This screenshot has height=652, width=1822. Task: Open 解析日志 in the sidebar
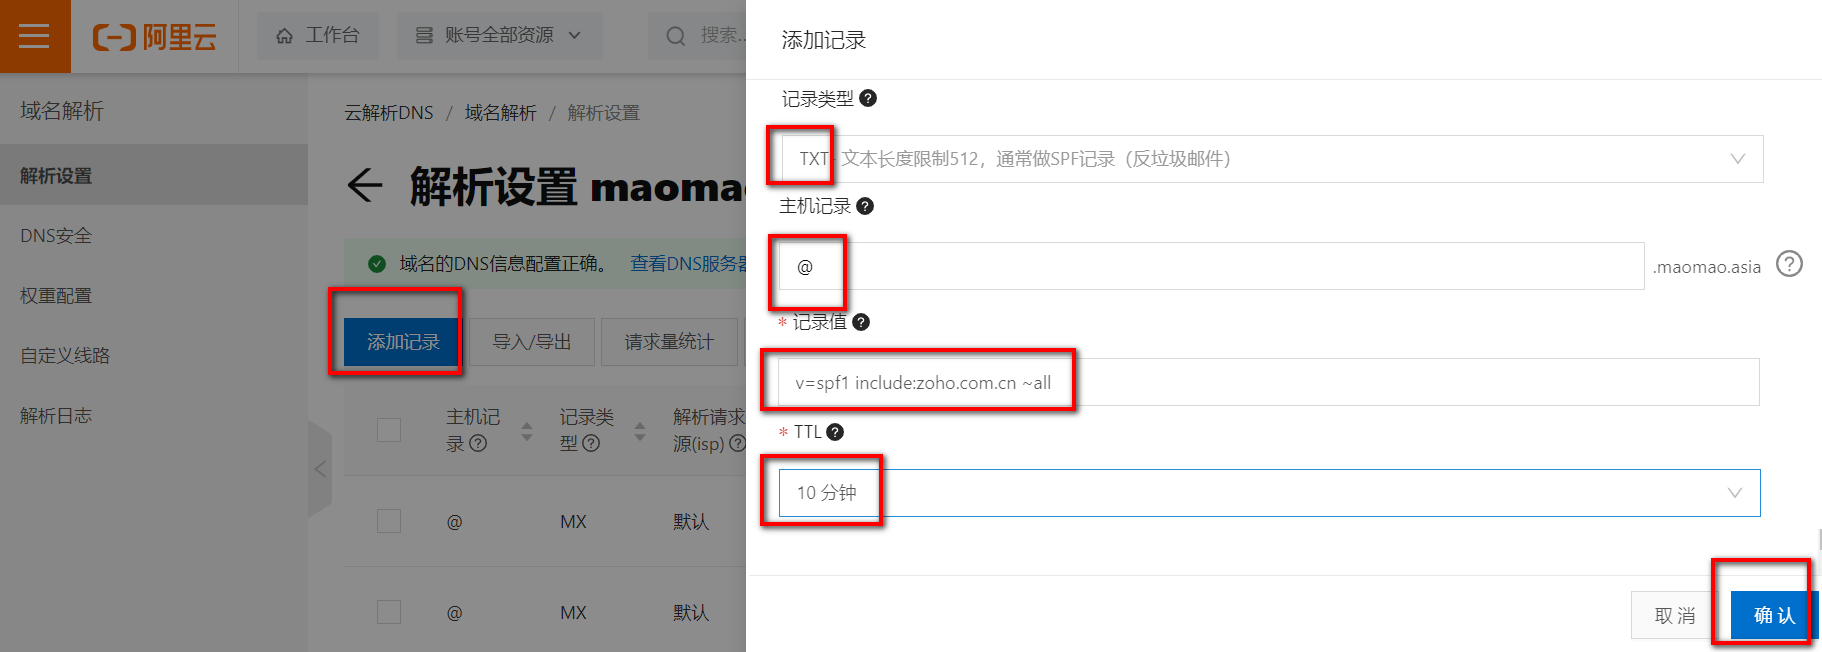(x=56, y=416)
